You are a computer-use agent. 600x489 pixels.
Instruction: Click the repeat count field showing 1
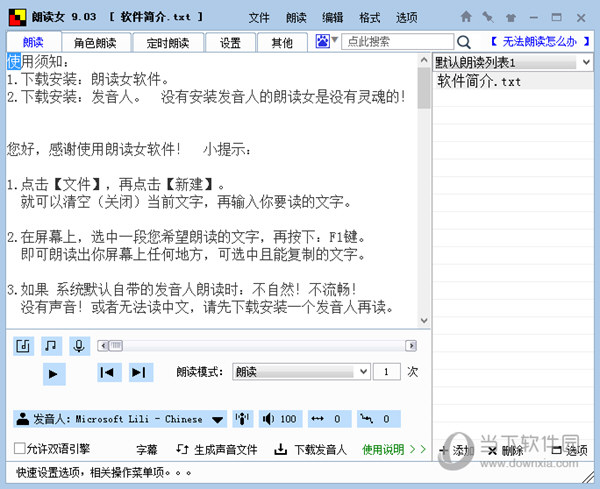click(x=386, y=372)
